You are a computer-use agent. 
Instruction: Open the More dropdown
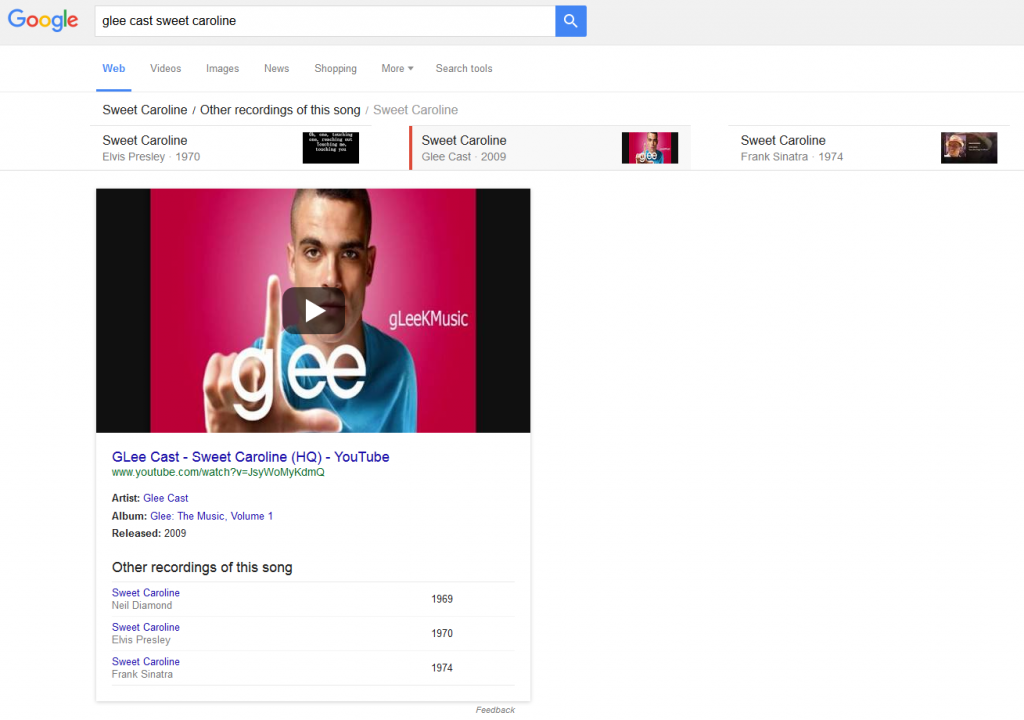click(x=396, y=68)
